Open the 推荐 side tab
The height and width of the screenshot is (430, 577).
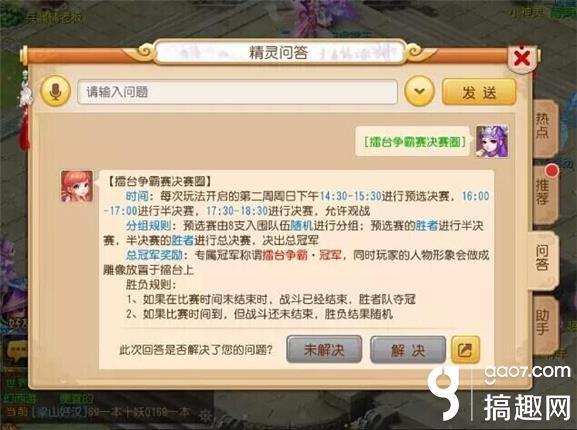click(544, 192)
